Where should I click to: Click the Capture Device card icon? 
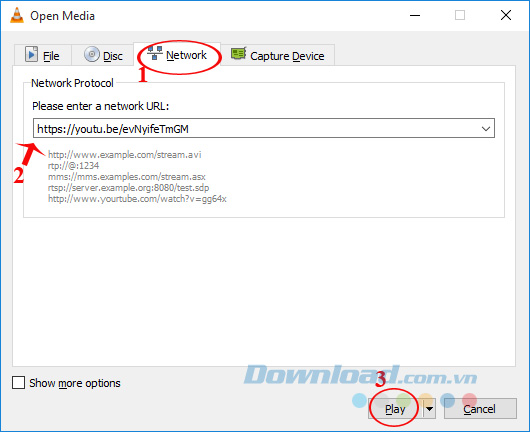(x=239, y=53)
